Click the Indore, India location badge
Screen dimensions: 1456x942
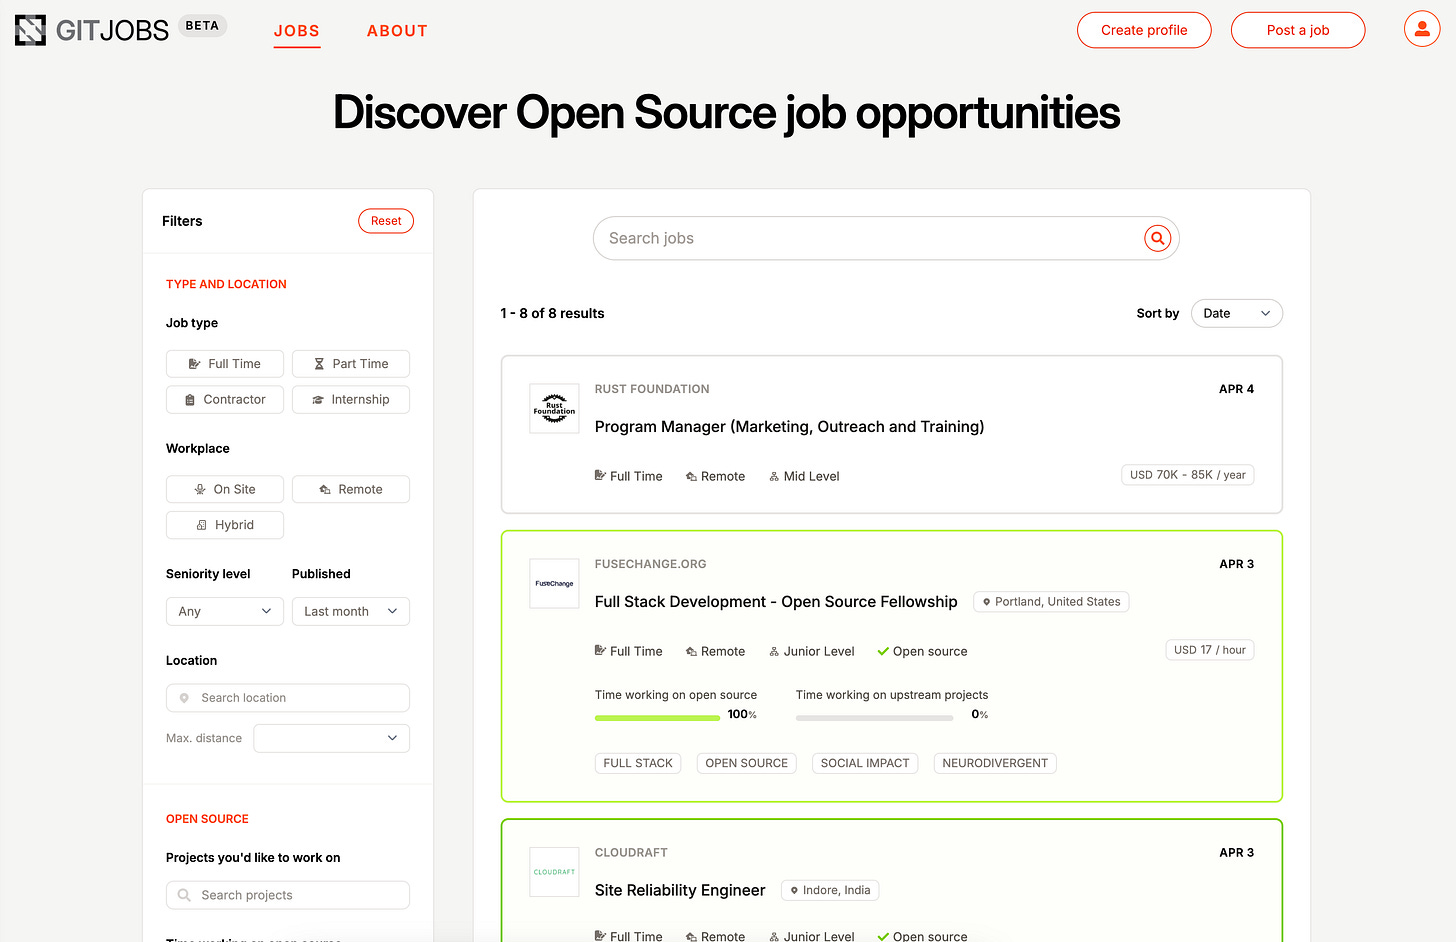(830, 890)
